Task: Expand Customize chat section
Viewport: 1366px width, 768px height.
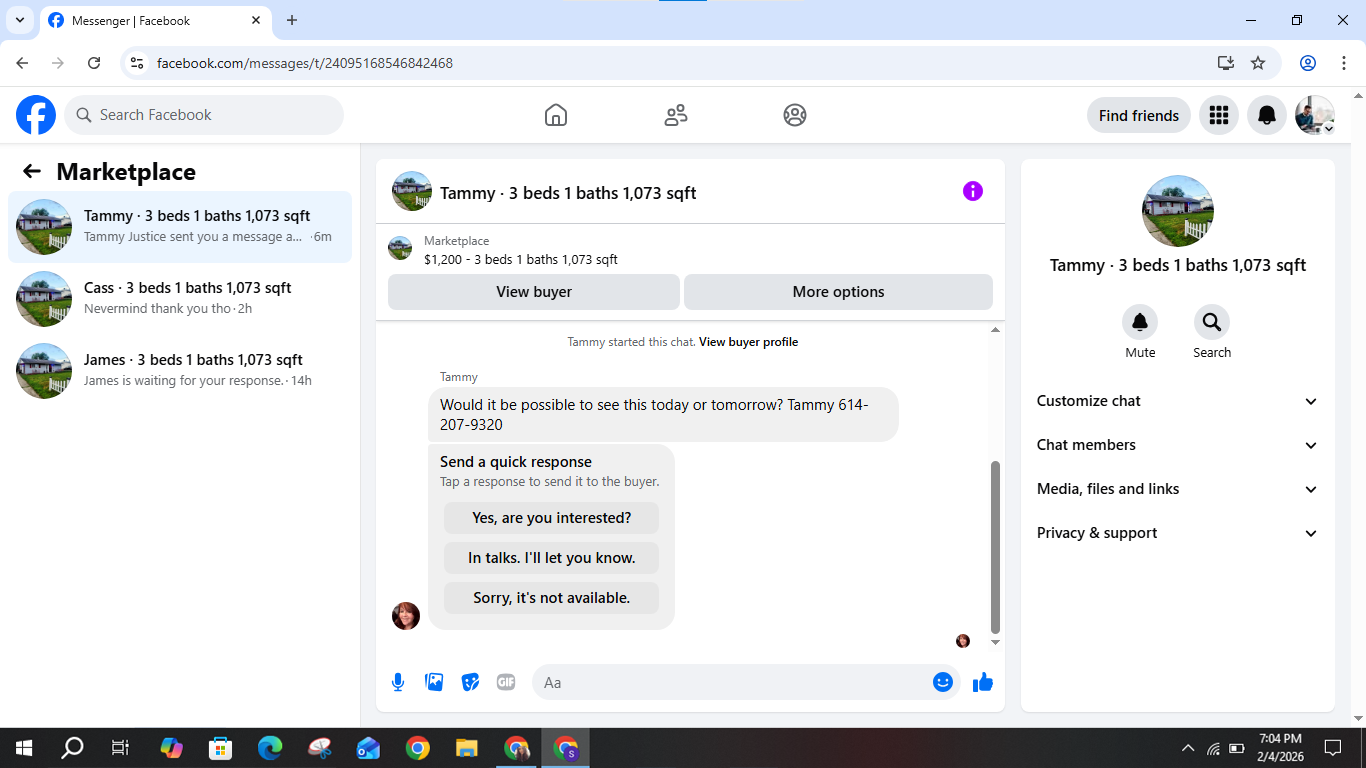Action: pyautogui.click(x=1178, y=401)
